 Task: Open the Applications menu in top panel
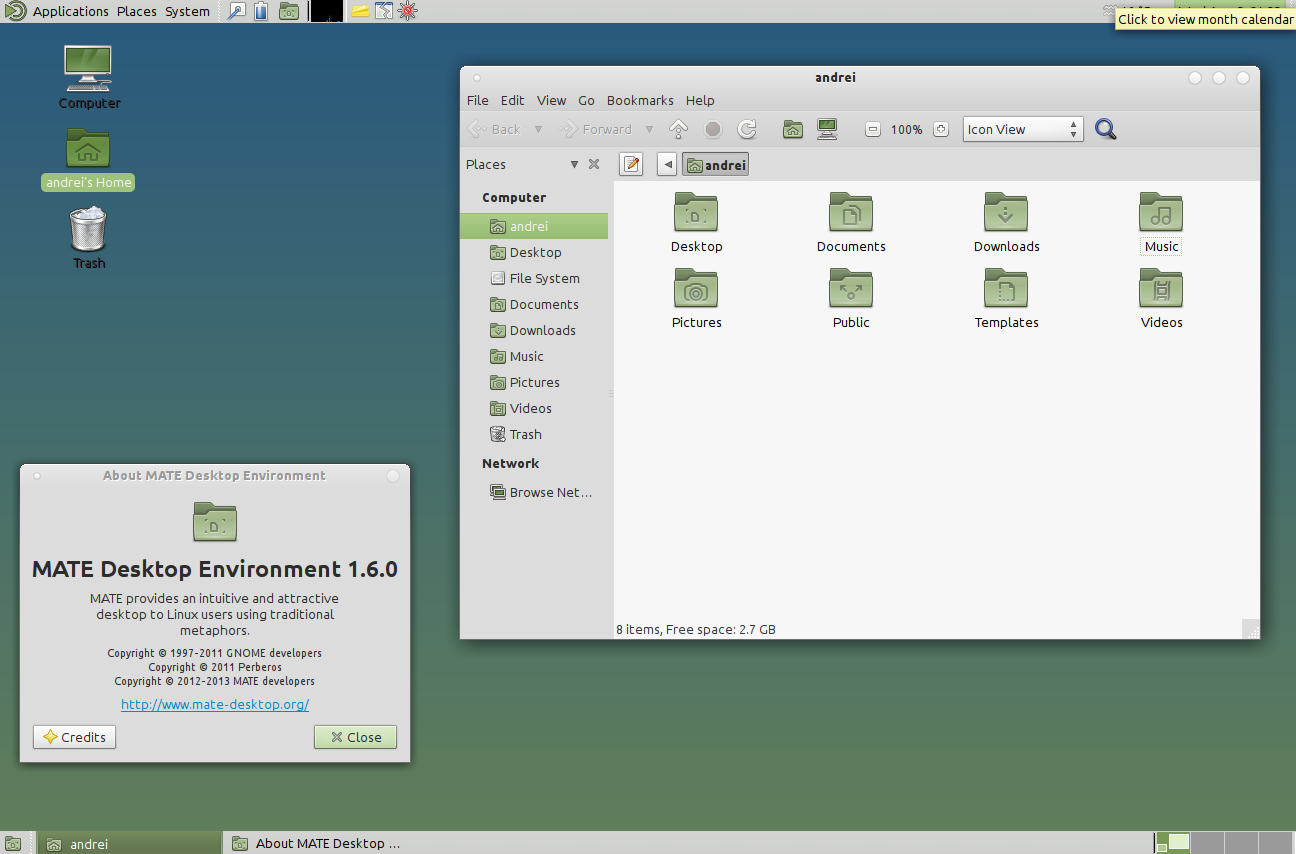[x=70, y=11]
